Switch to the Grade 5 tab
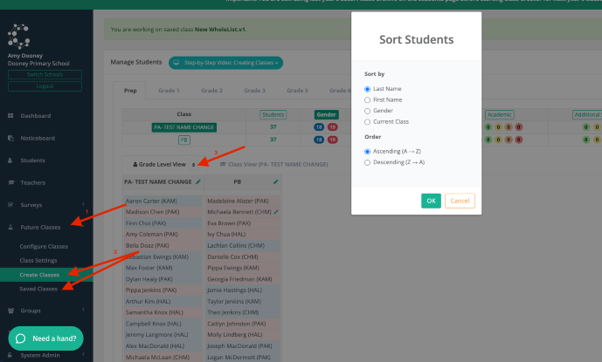Viewport: 602px width, 362px height. pos(297,91)
